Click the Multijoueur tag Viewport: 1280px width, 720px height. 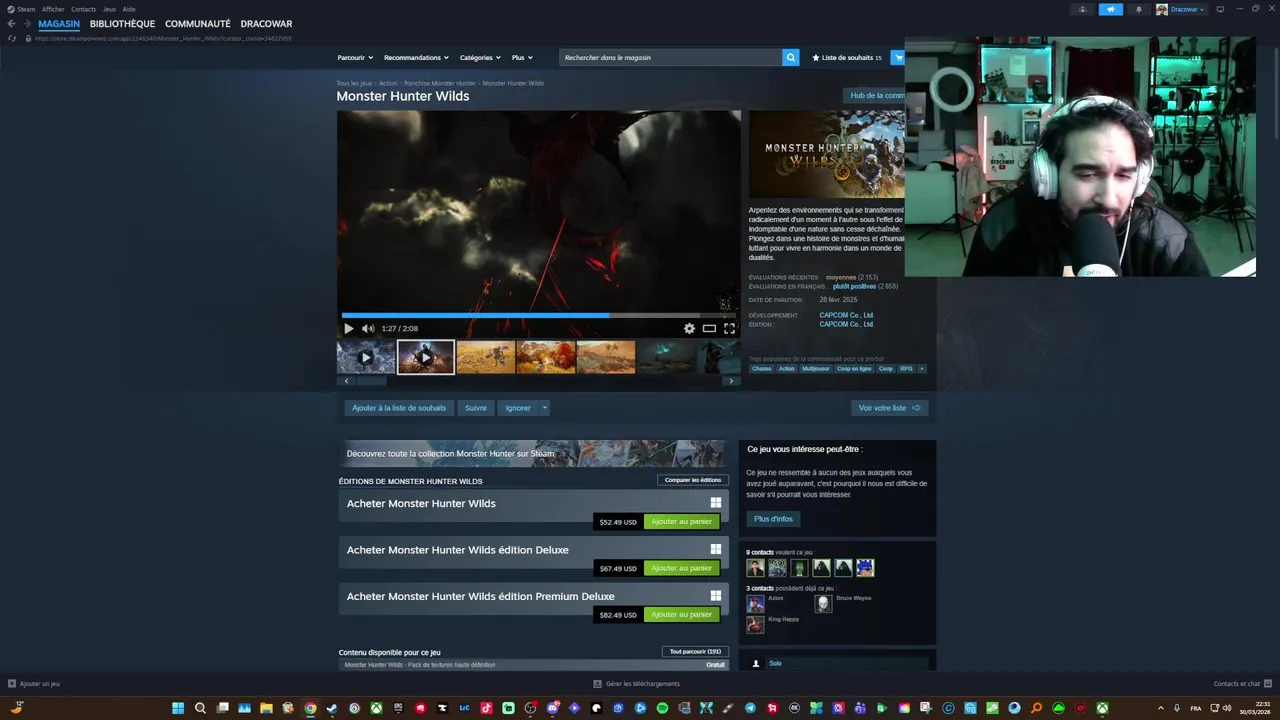816,368
